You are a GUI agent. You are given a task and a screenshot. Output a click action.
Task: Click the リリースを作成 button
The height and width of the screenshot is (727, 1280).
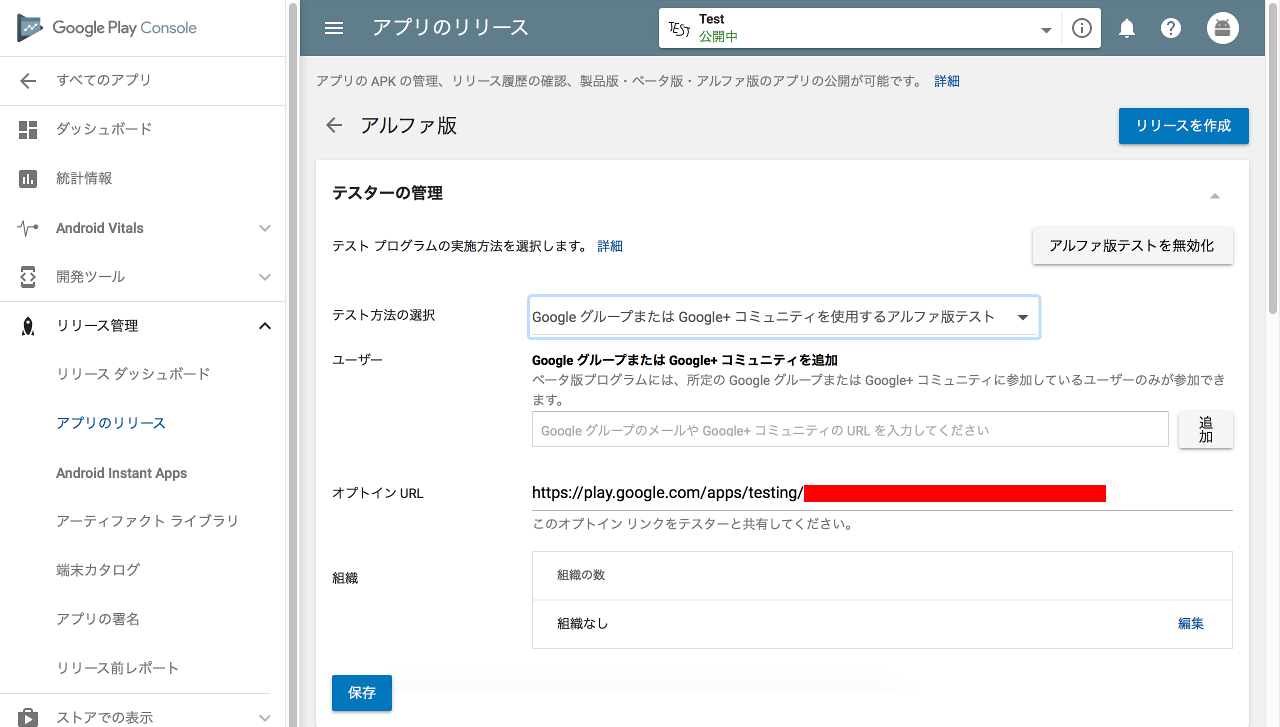(1184, 126)
